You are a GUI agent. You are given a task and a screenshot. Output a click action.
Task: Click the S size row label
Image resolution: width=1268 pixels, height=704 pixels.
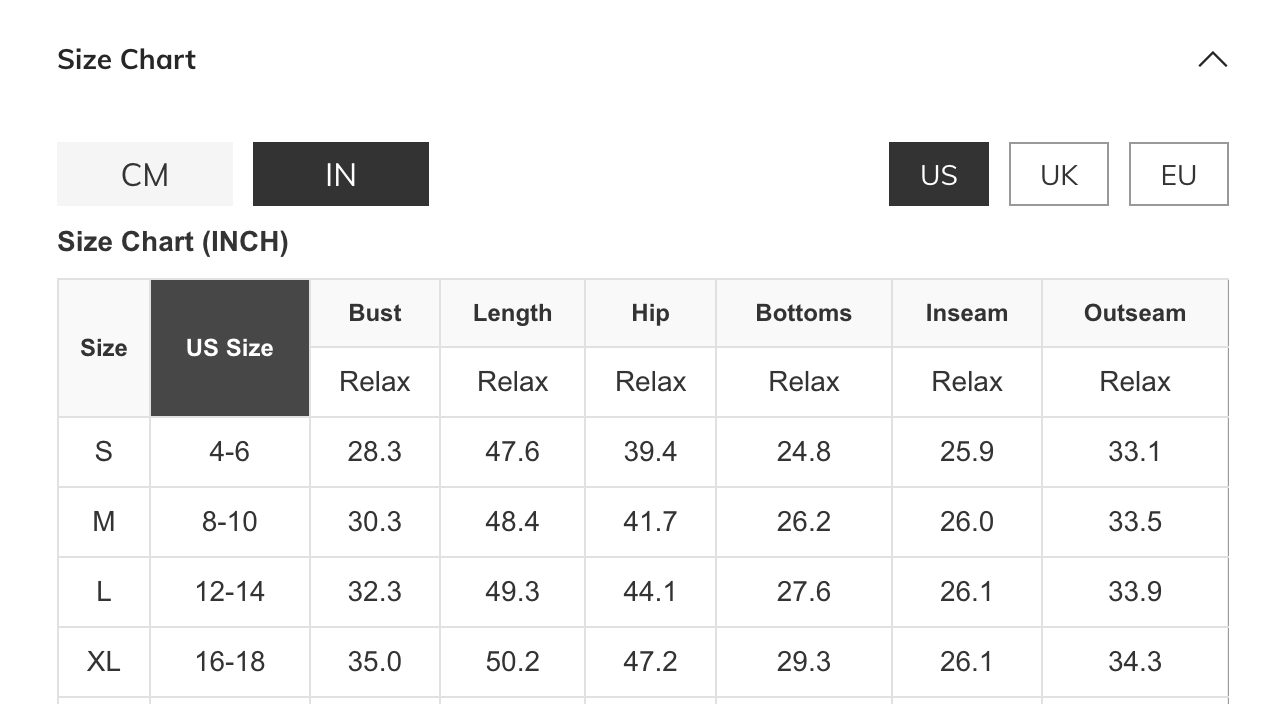[x=104, y=452]
